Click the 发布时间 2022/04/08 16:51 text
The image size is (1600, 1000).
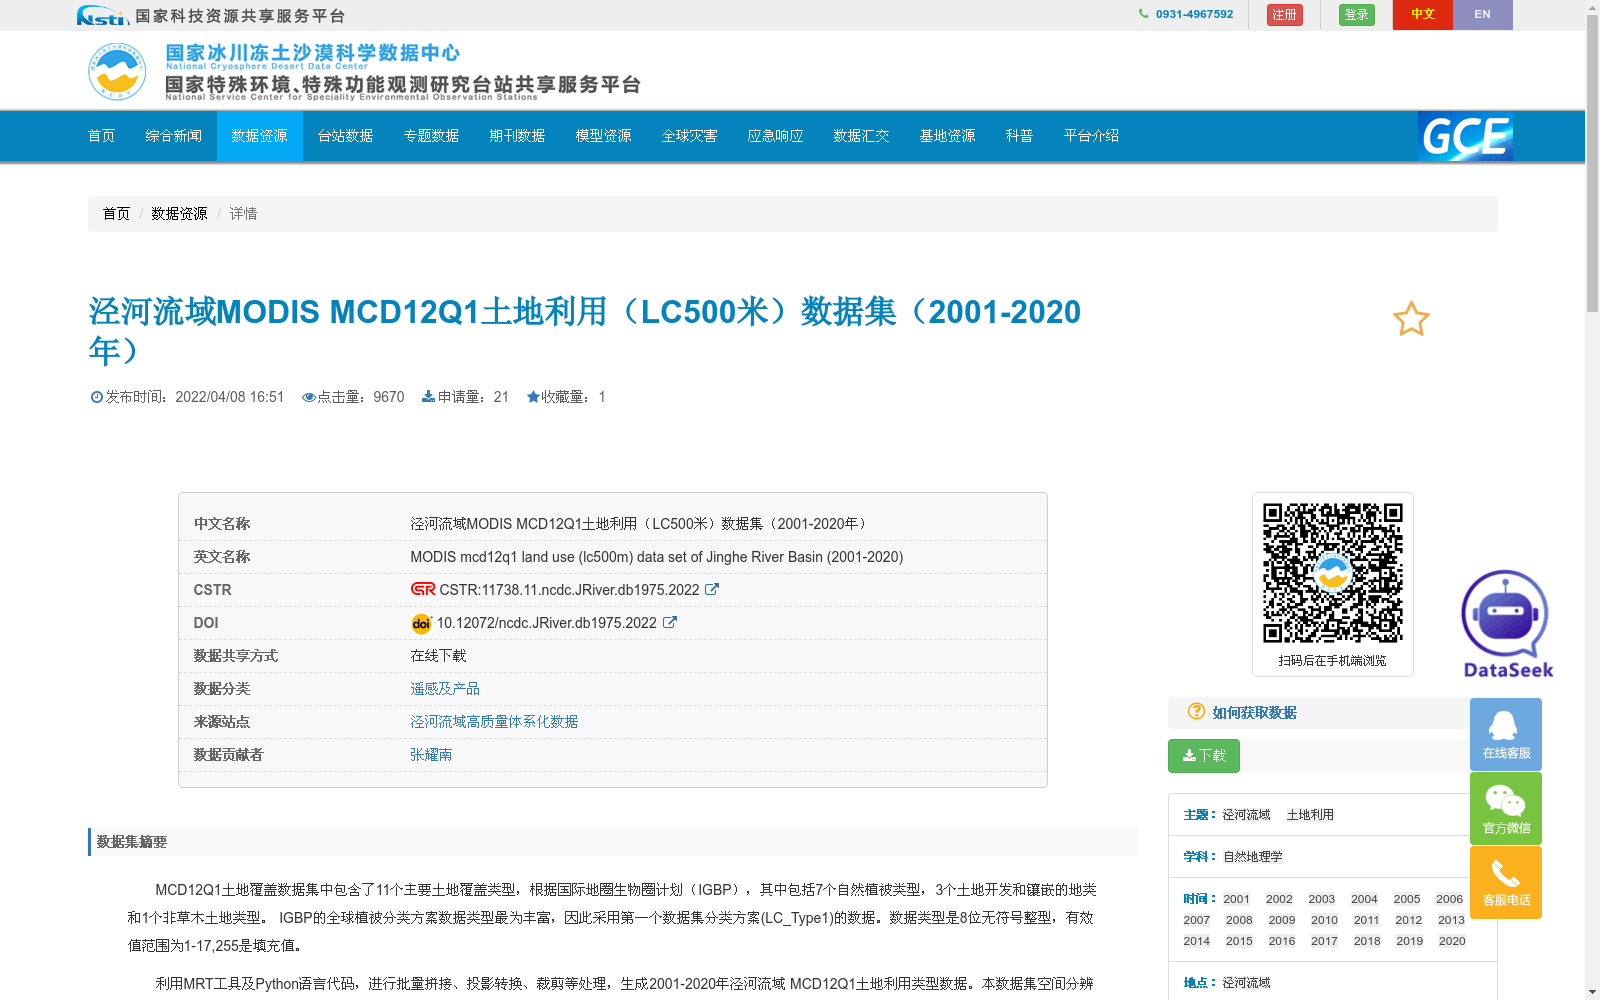coord(187,397)
